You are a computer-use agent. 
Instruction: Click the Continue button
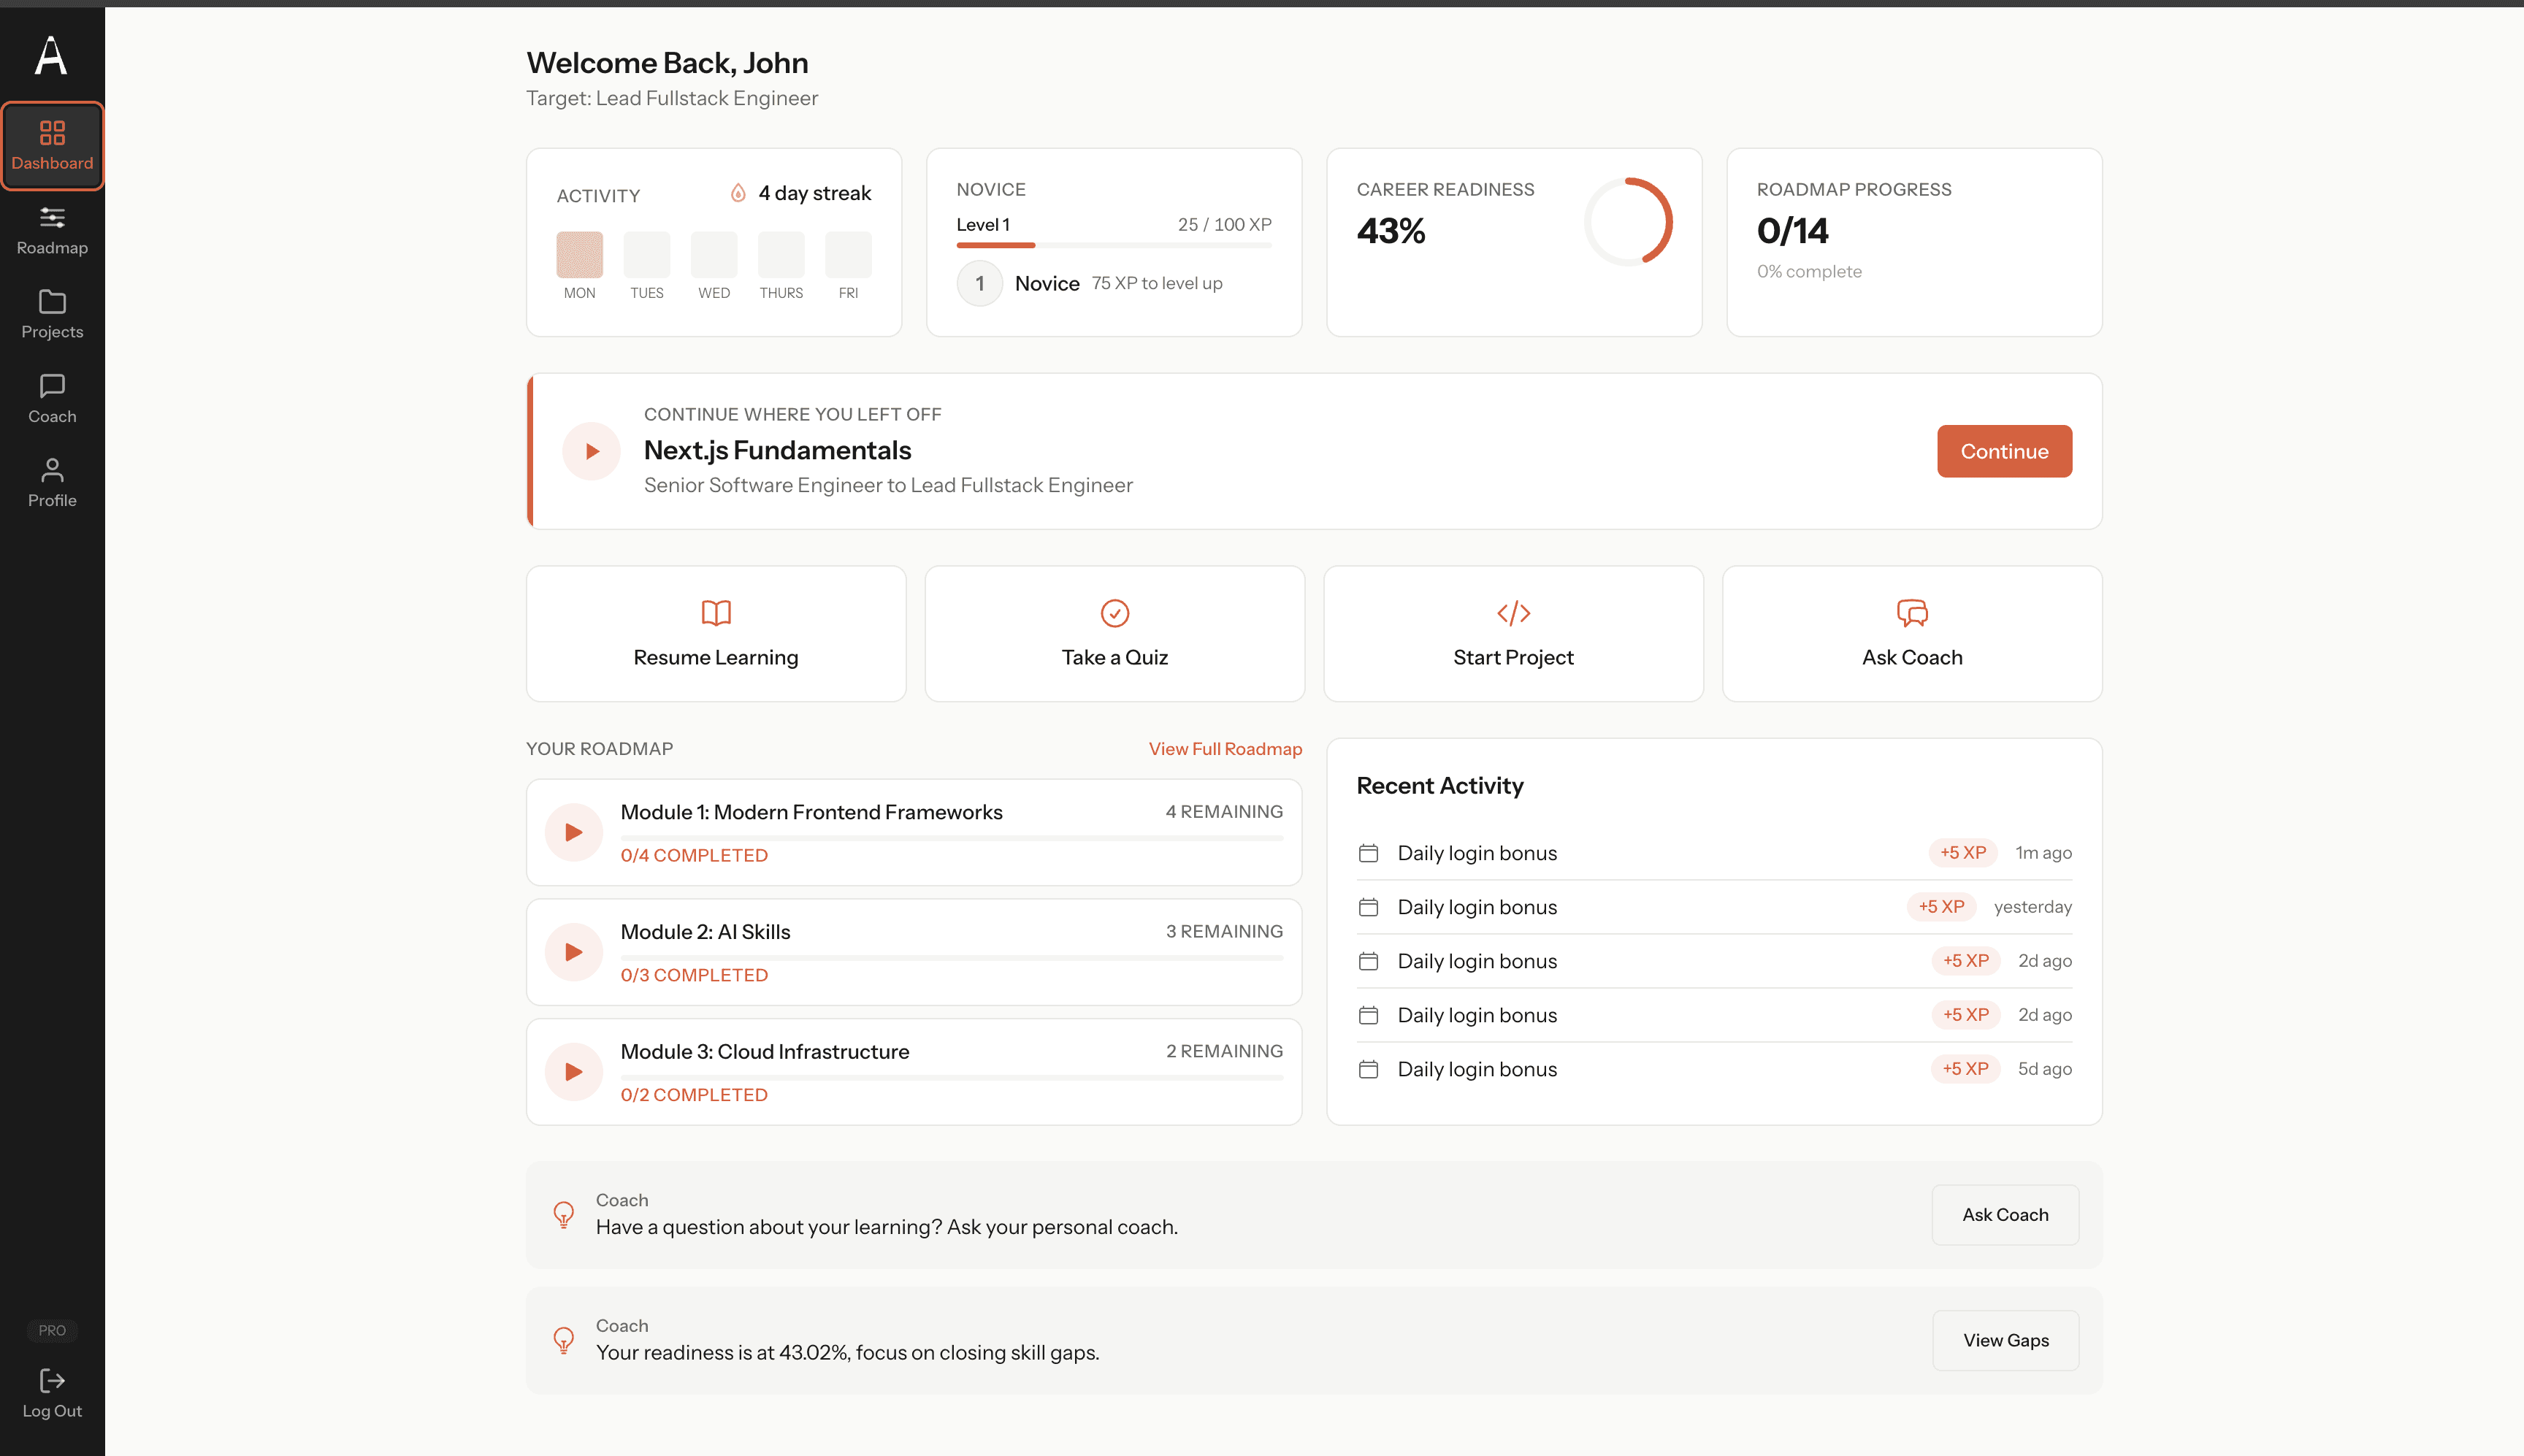coord(2004,451)
